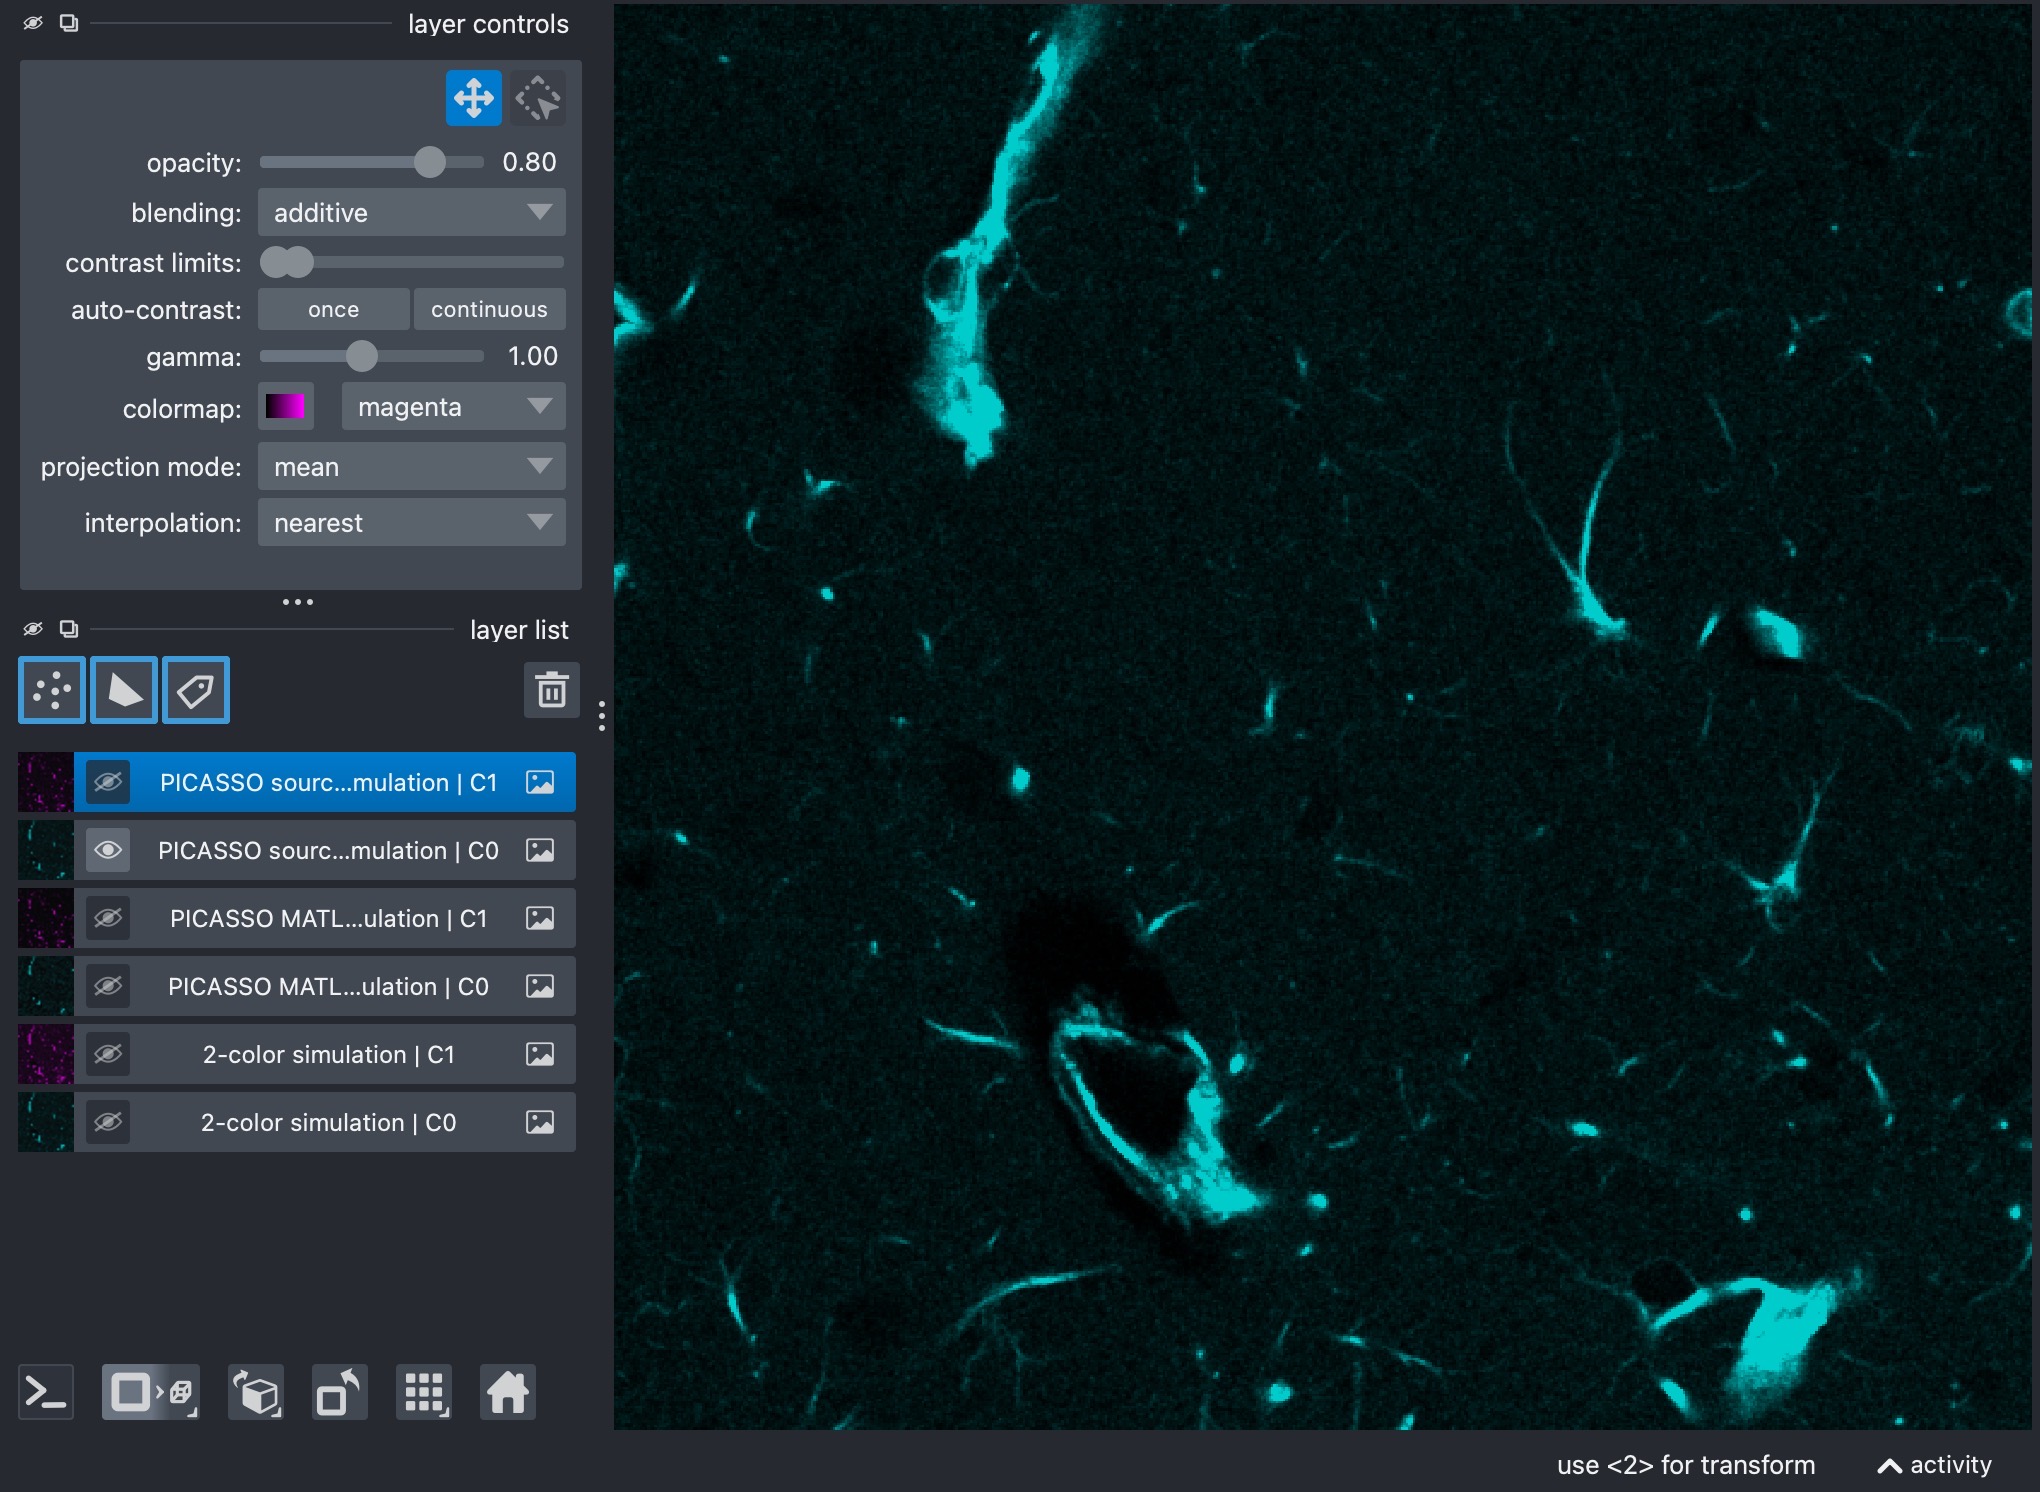Viewport: 2040px width, 1492px height.
Task: Click the PICASSO source C1 thumbnail
Action: click(x=46, y=782)
